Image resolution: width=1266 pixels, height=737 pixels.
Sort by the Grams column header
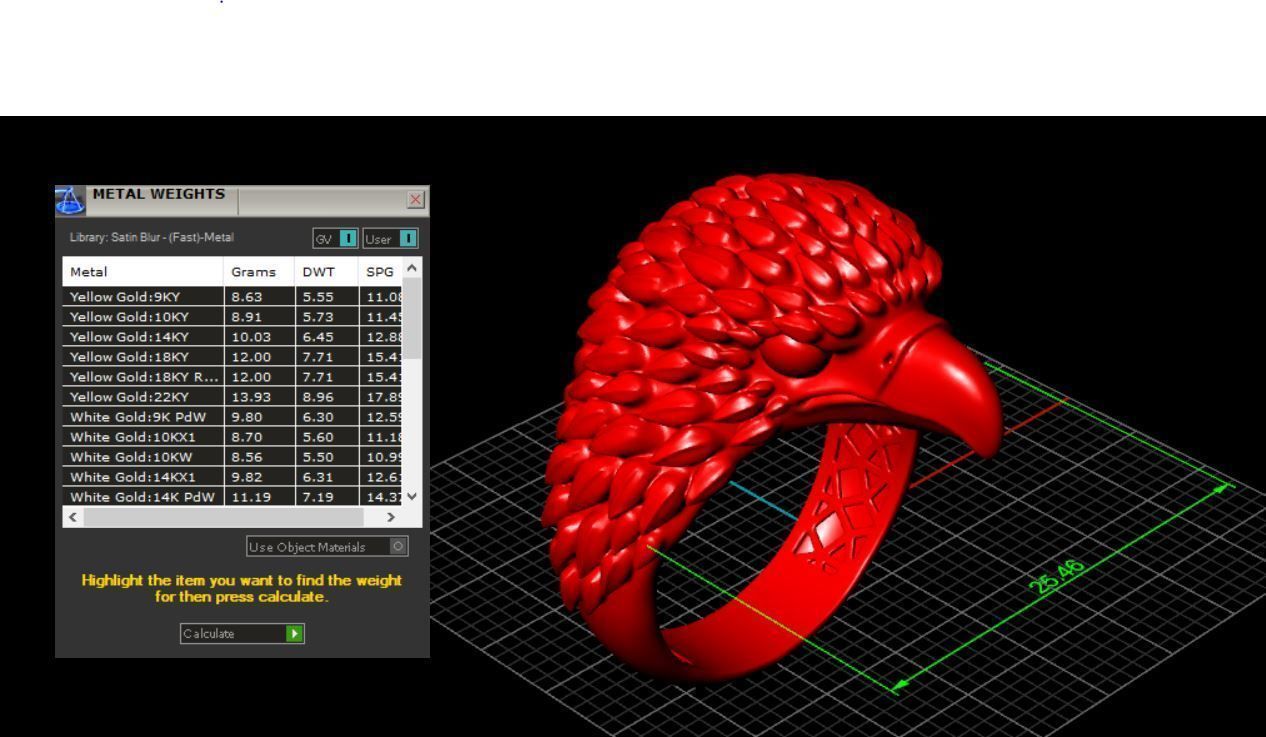click(x=259, y=272)
